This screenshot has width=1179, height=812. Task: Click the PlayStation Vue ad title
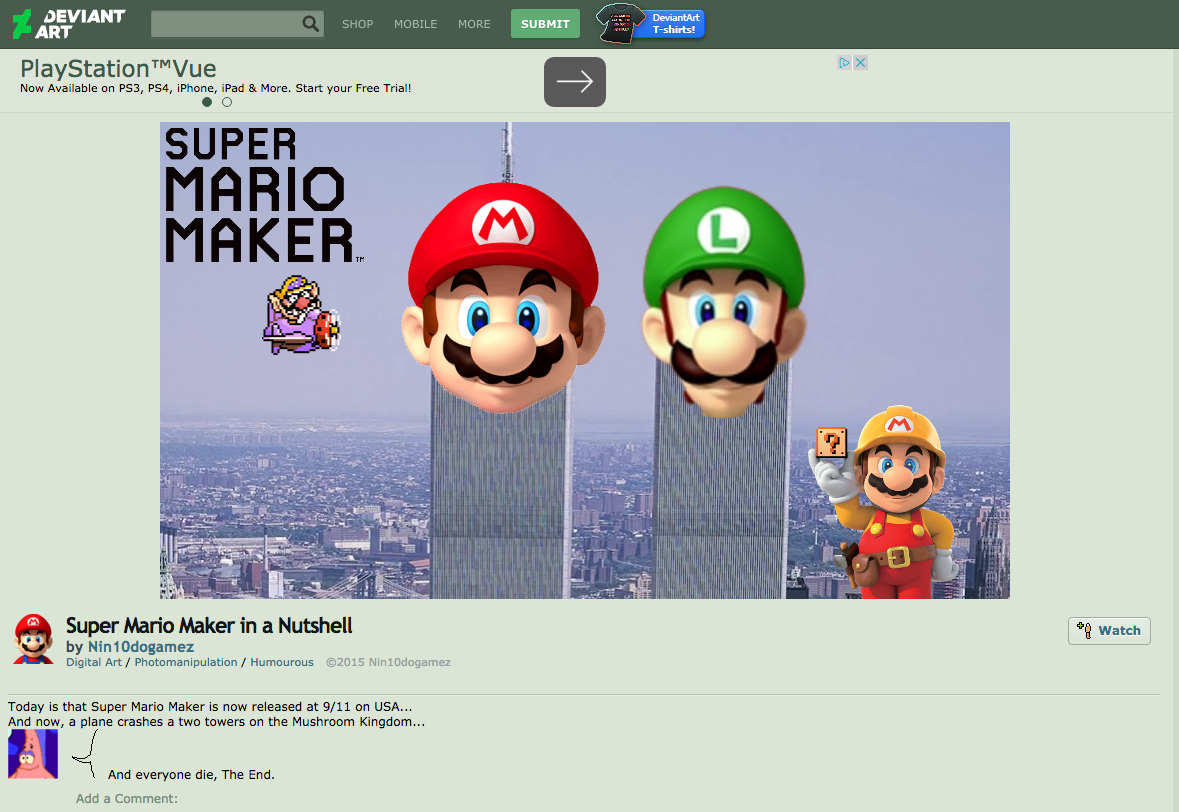click(118, 68)
